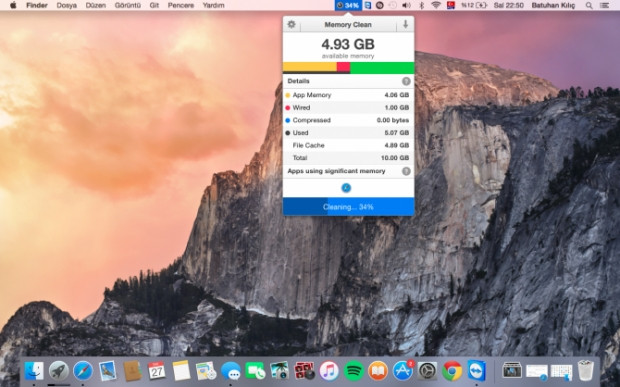This screenshot has height=387, width=620.
Task: Open System Preferences from the Dock
Action: click(427, 371)
